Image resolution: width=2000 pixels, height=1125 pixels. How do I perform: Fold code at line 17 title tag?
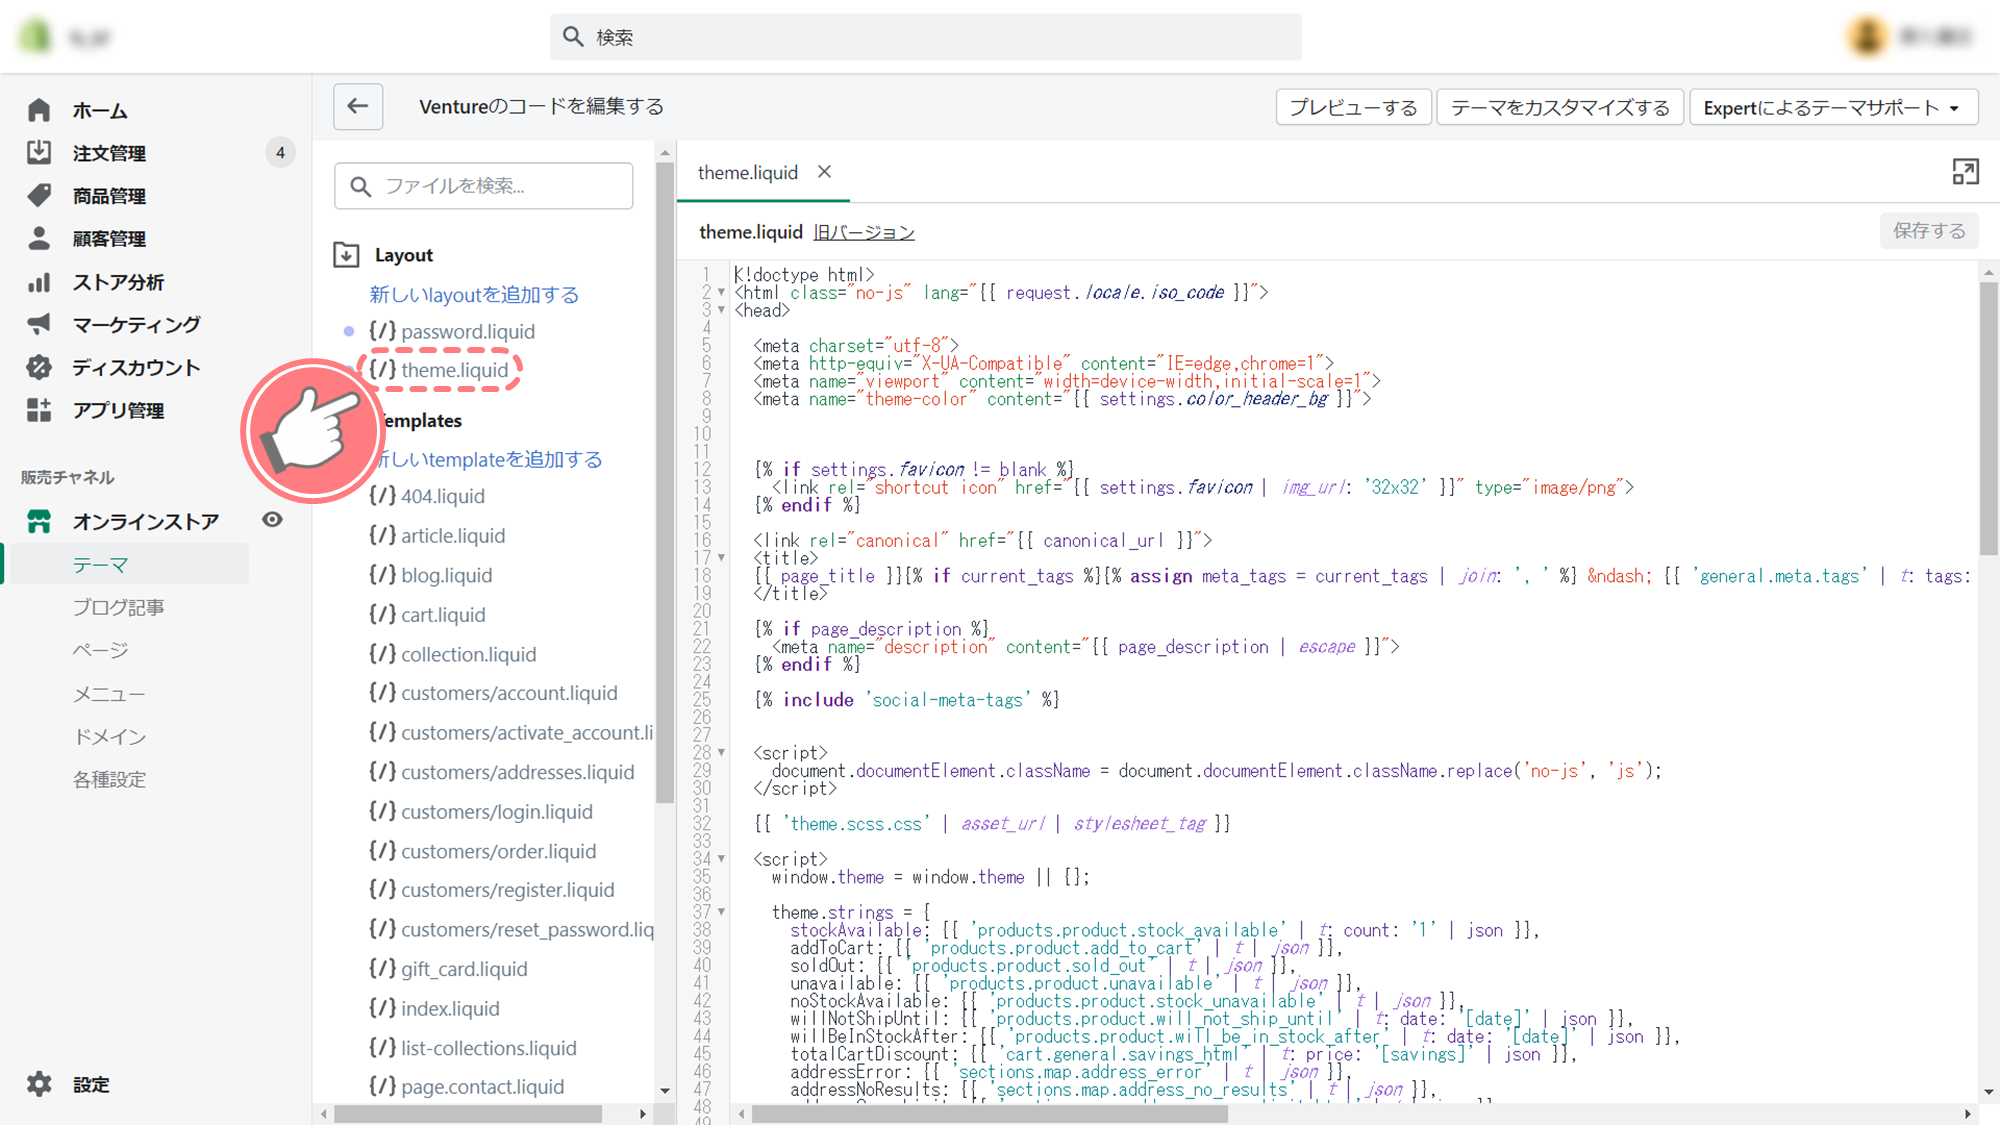point(721,558)
